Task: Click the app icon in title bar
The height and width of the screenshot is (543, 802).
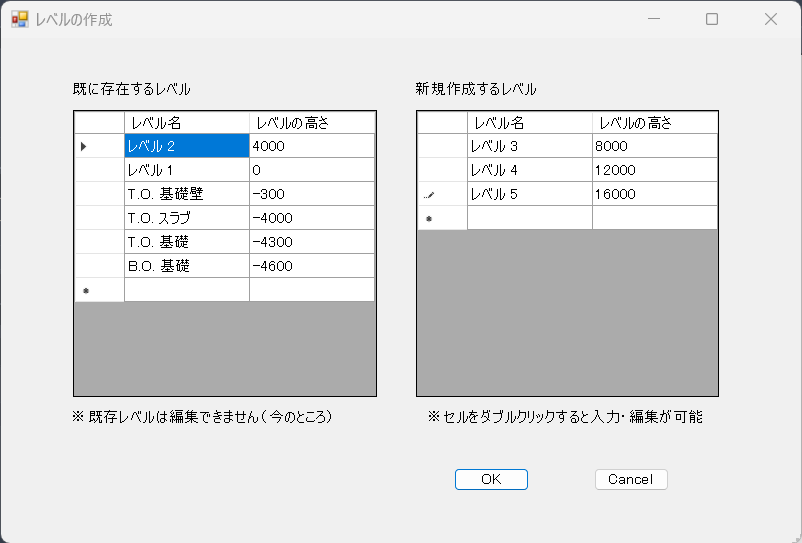Action: [19, 19]
